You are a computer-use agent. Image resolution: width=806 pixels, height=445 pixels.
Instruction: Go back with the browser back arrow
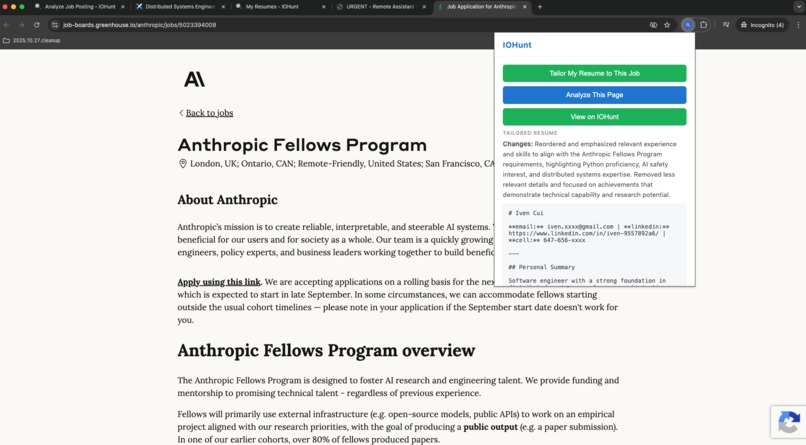tap(7, 25)
